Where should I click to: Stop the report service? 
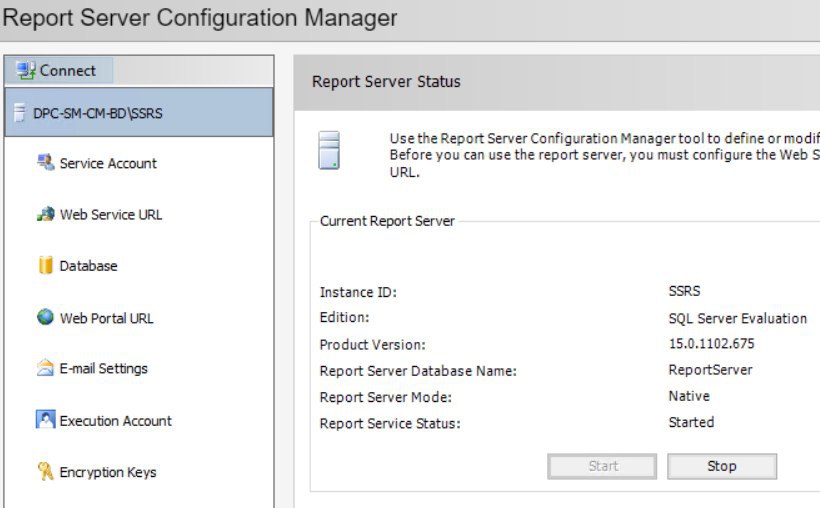click(x=722, y=466)
